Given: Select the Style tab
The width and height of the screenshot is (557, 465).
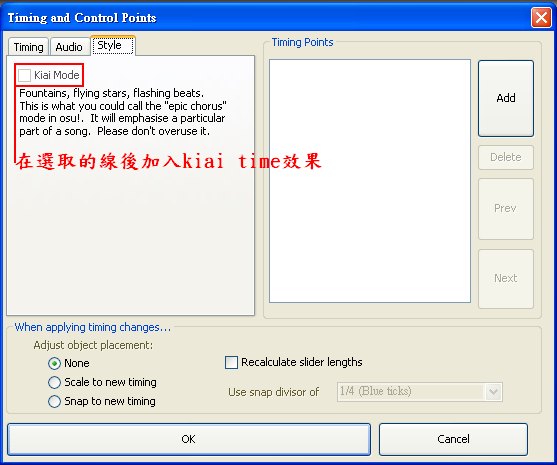Looking at the screenshot, I should (x=113, y=45).
